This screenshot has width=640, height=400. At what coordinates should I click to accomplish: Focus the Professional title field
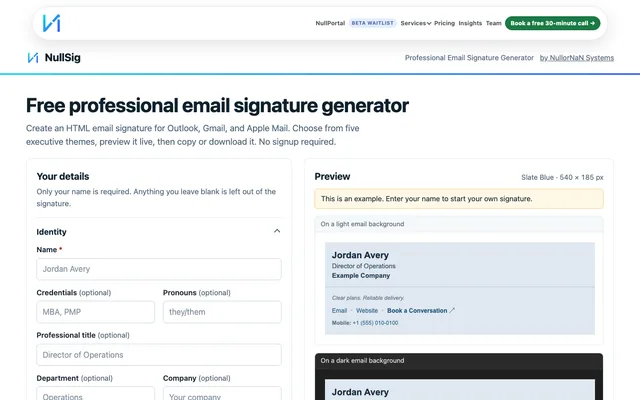pos(159,355)
